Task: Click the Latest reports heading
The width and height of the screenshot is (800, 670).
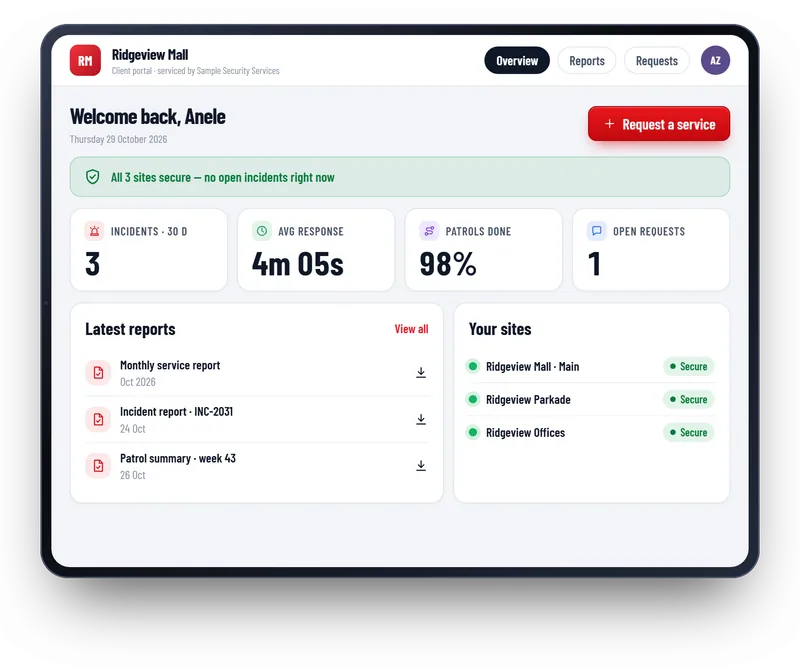Action: click(130, 329)
